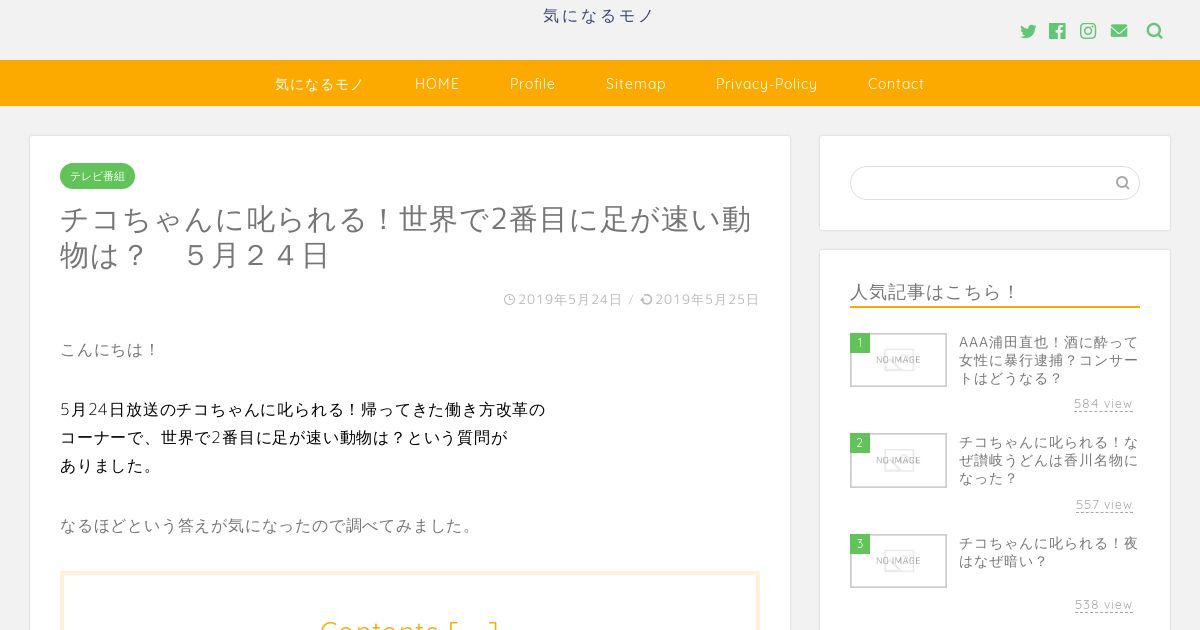
Task: Open Privacy-Policy menu item
Action: [767, 84]
